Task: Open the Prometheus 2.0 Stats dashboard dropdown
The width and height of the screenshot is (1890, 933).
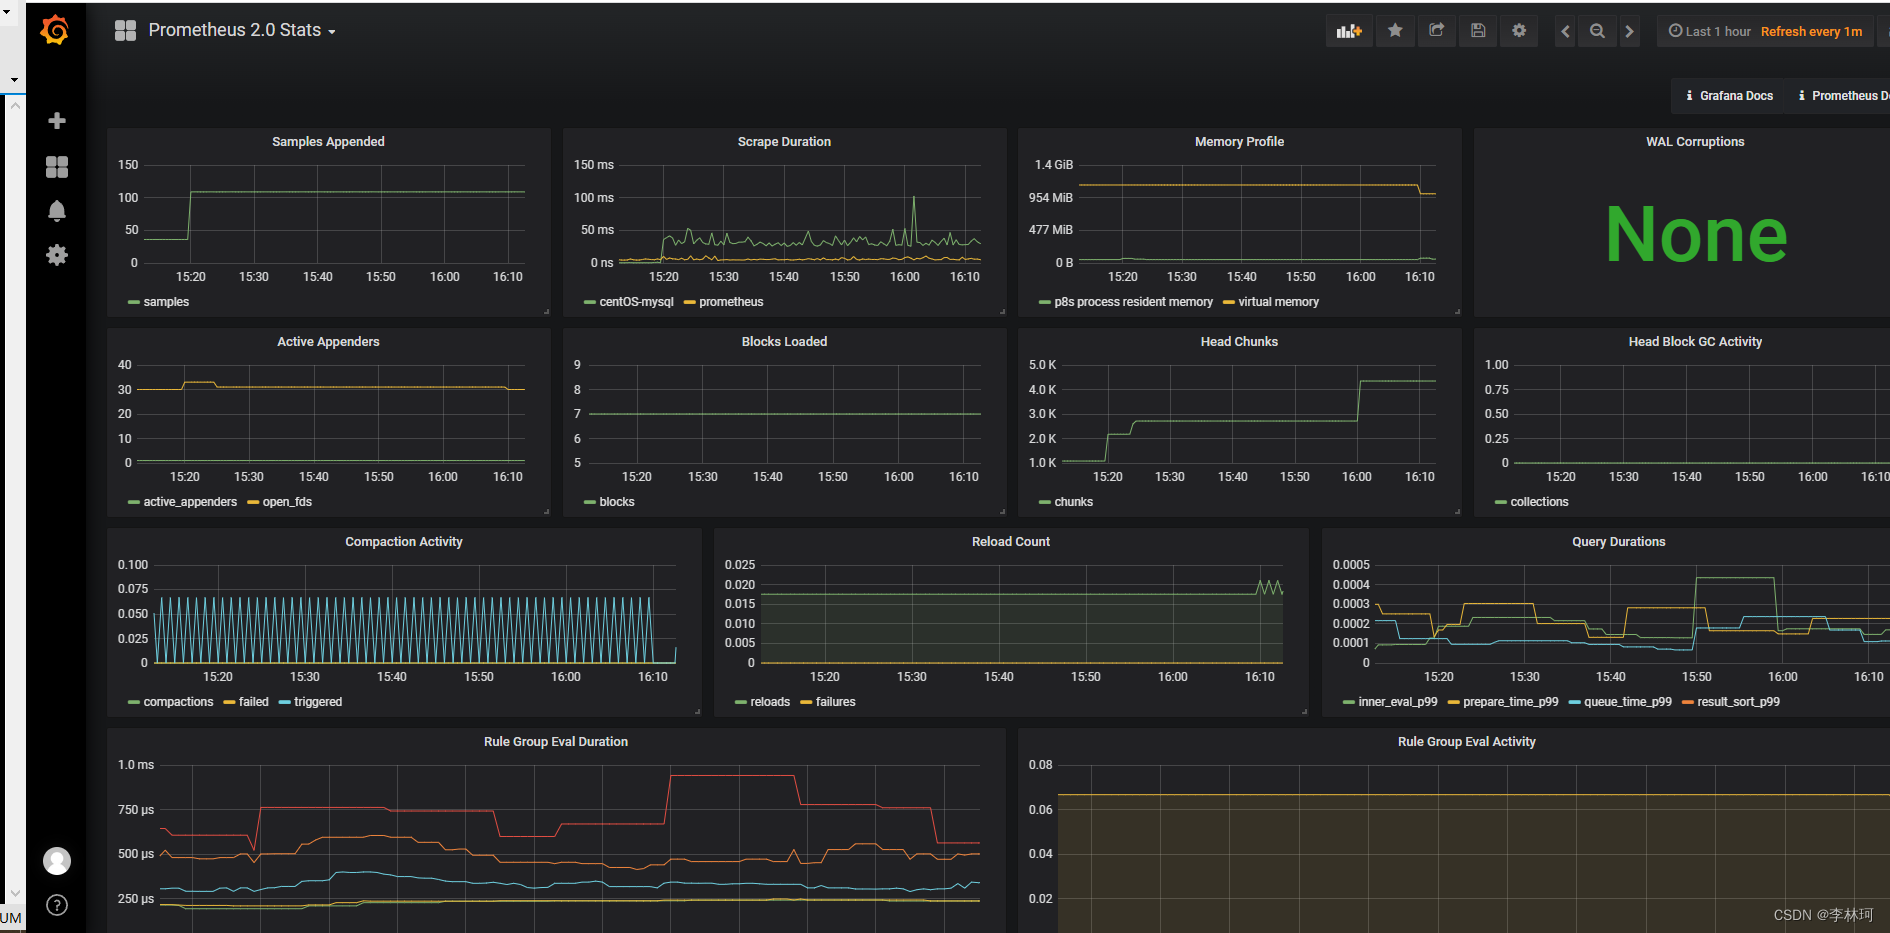Action: tap(242, 31)
